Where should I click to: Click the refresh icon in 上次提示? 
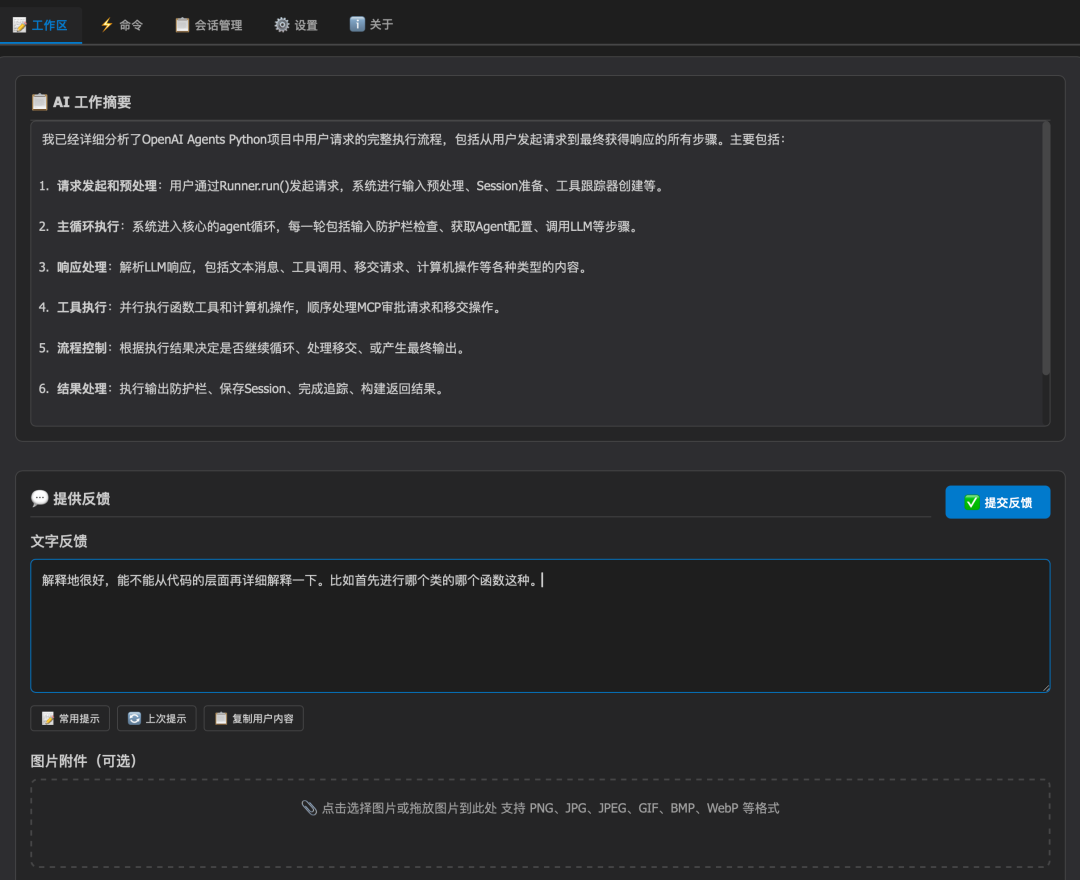[x=134, y=718]
